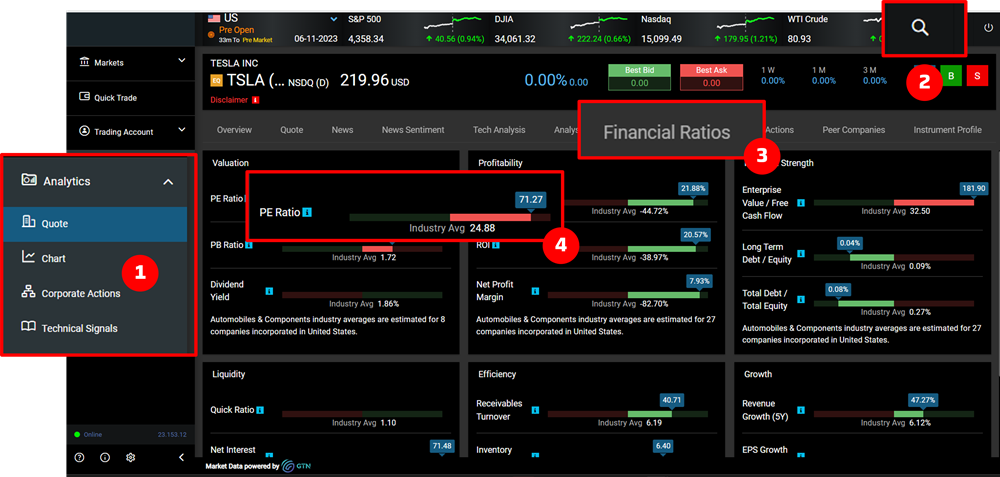1000x477 pixels.
Task: Open Corporate Actions in Analytics sidebar
Action: coord(81,293)
